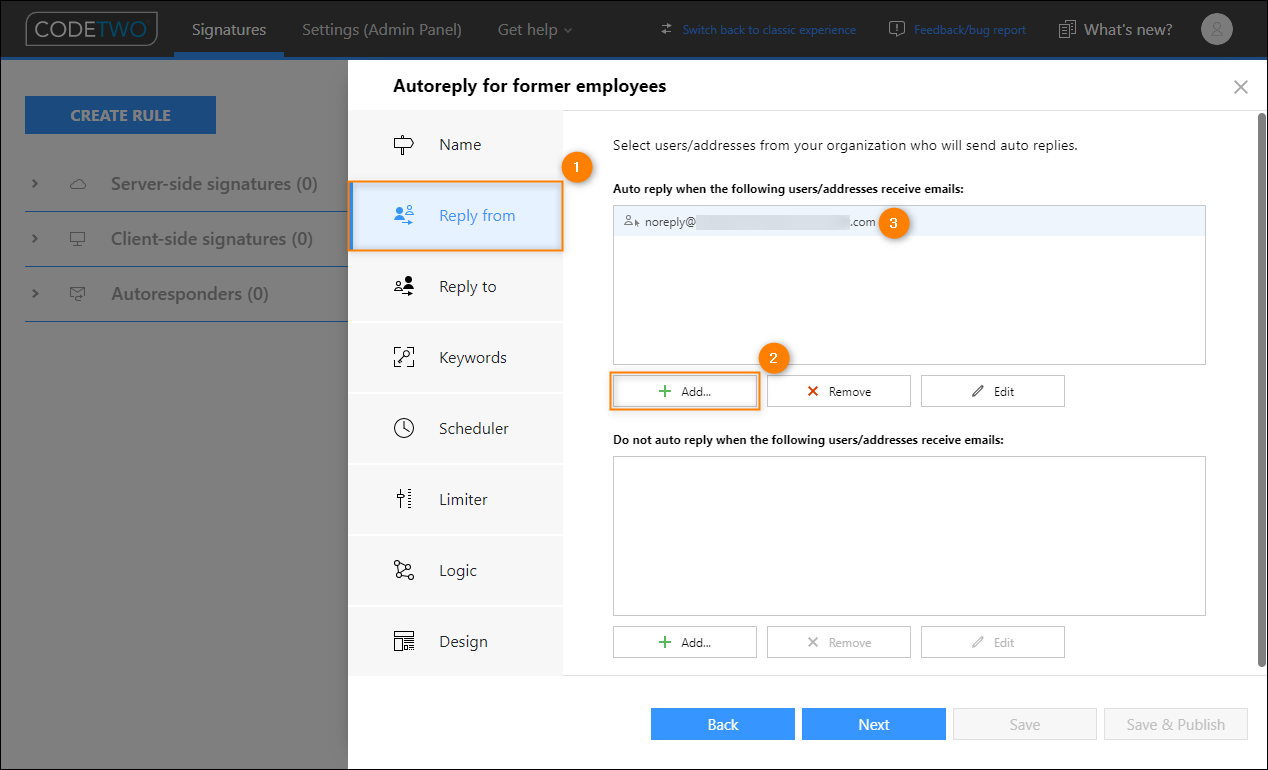Click the Limiter sliders icon
Image resolution: width=1268 pixels, height=770 pixels.
point(404,499)
